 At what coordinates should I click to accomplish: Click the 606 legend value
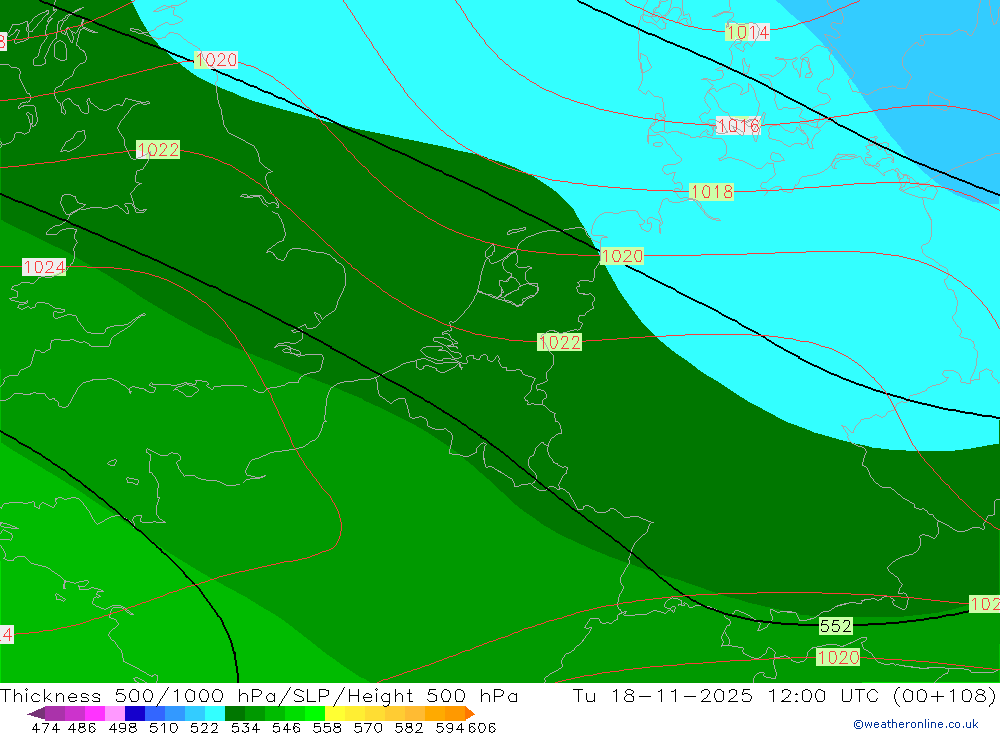(482, 727)
